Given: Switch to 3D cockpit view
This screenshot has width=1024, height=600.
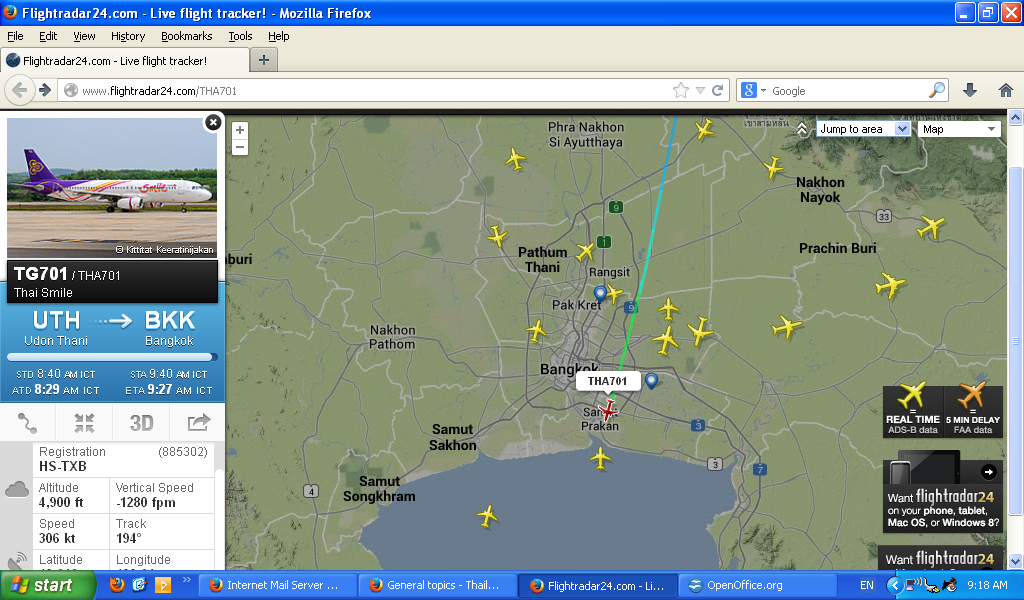Looking at the screenshot, I should coord(141,423).
